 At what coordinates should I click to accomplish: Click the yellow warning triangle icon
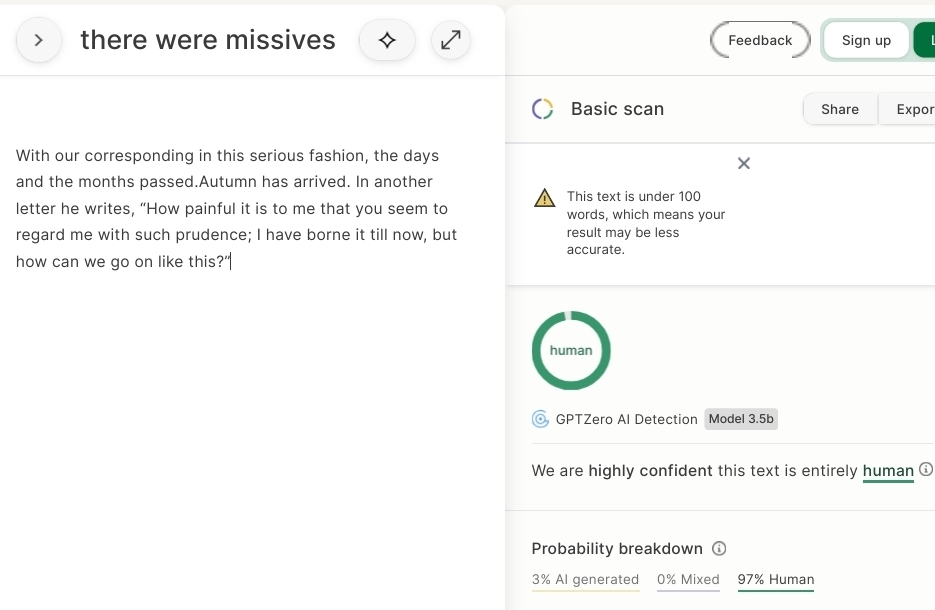click(544, 197)
